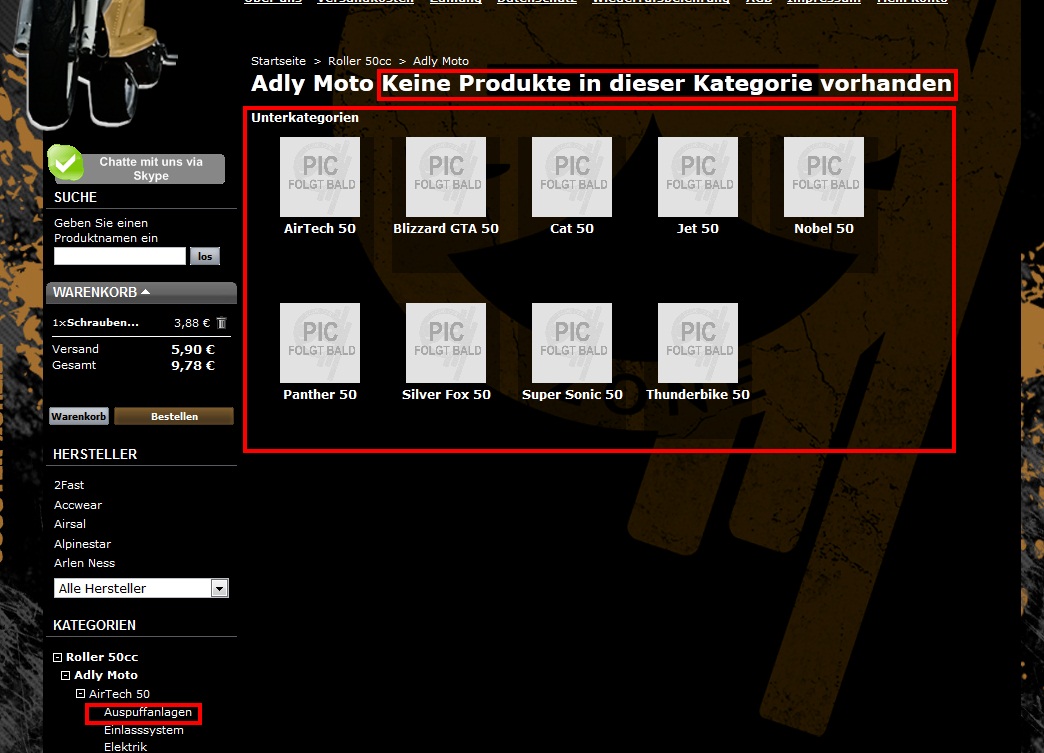The image size is (1044, 753).
Task: Select Adly Moto in category tree
Action: (x=106, y=675)
